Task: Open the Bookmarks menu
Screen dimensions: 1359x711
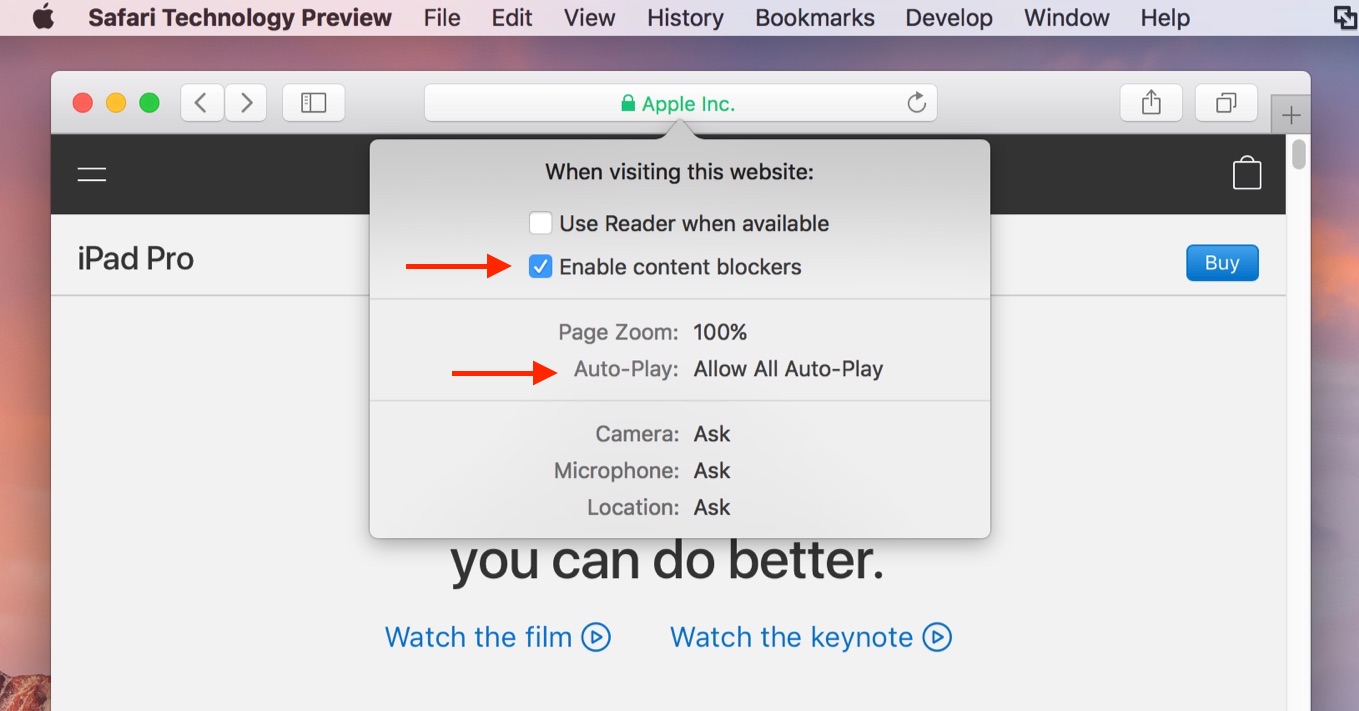Action: [813, 17]
